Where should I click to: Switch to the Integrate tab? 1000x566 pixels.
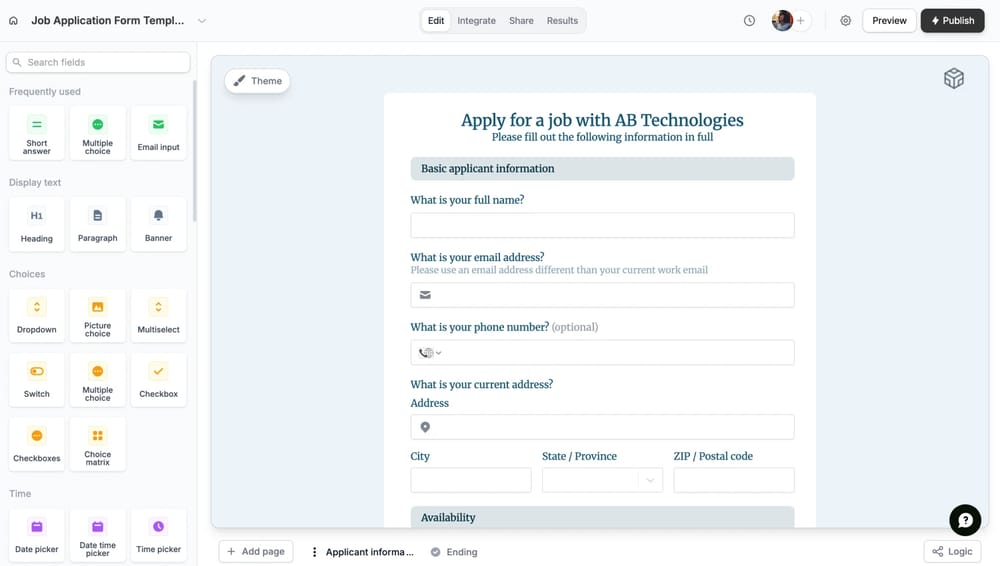click(476, 20)
